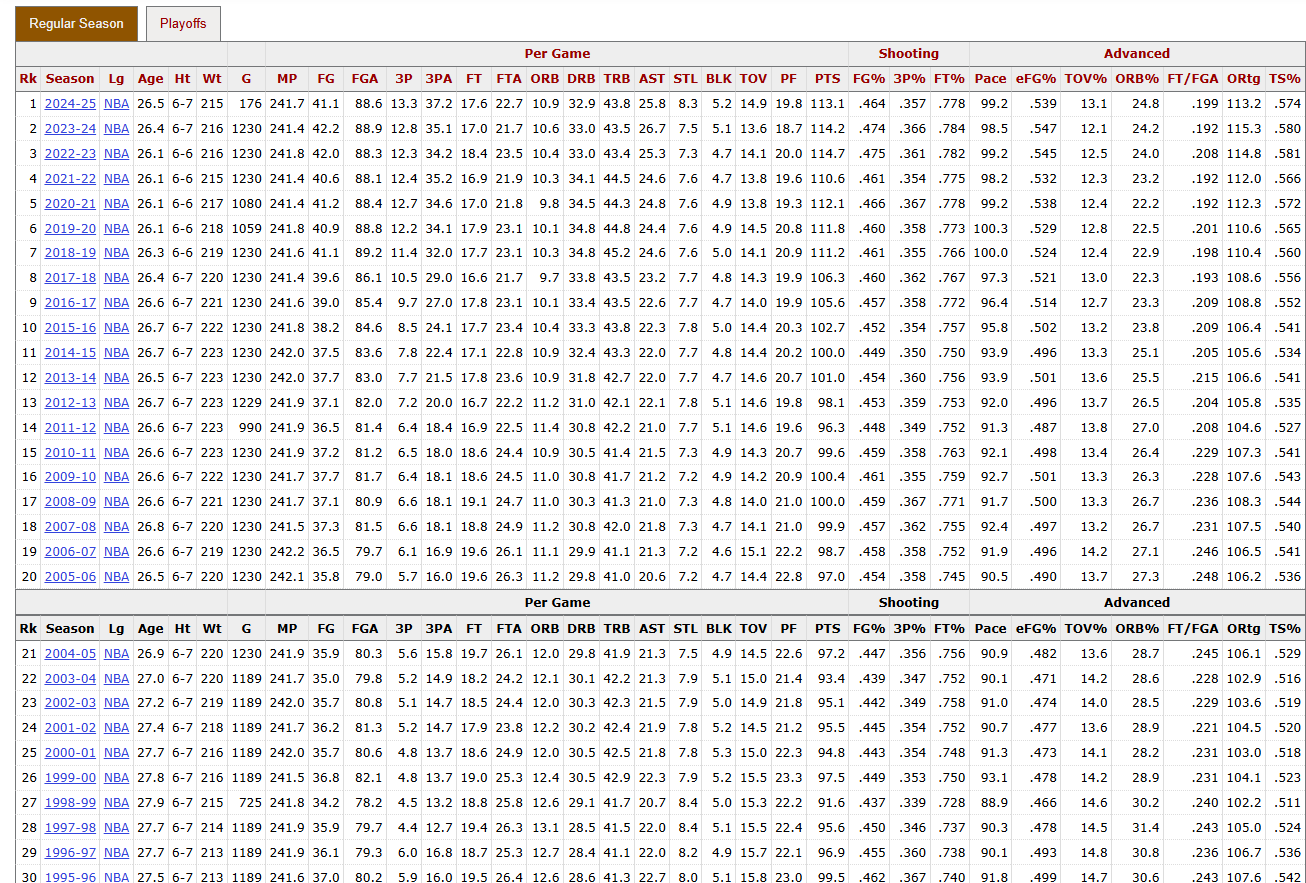1306x883 pixels.
Task: Open the 2020-21 season link
Action: click(x=70, y=204)
